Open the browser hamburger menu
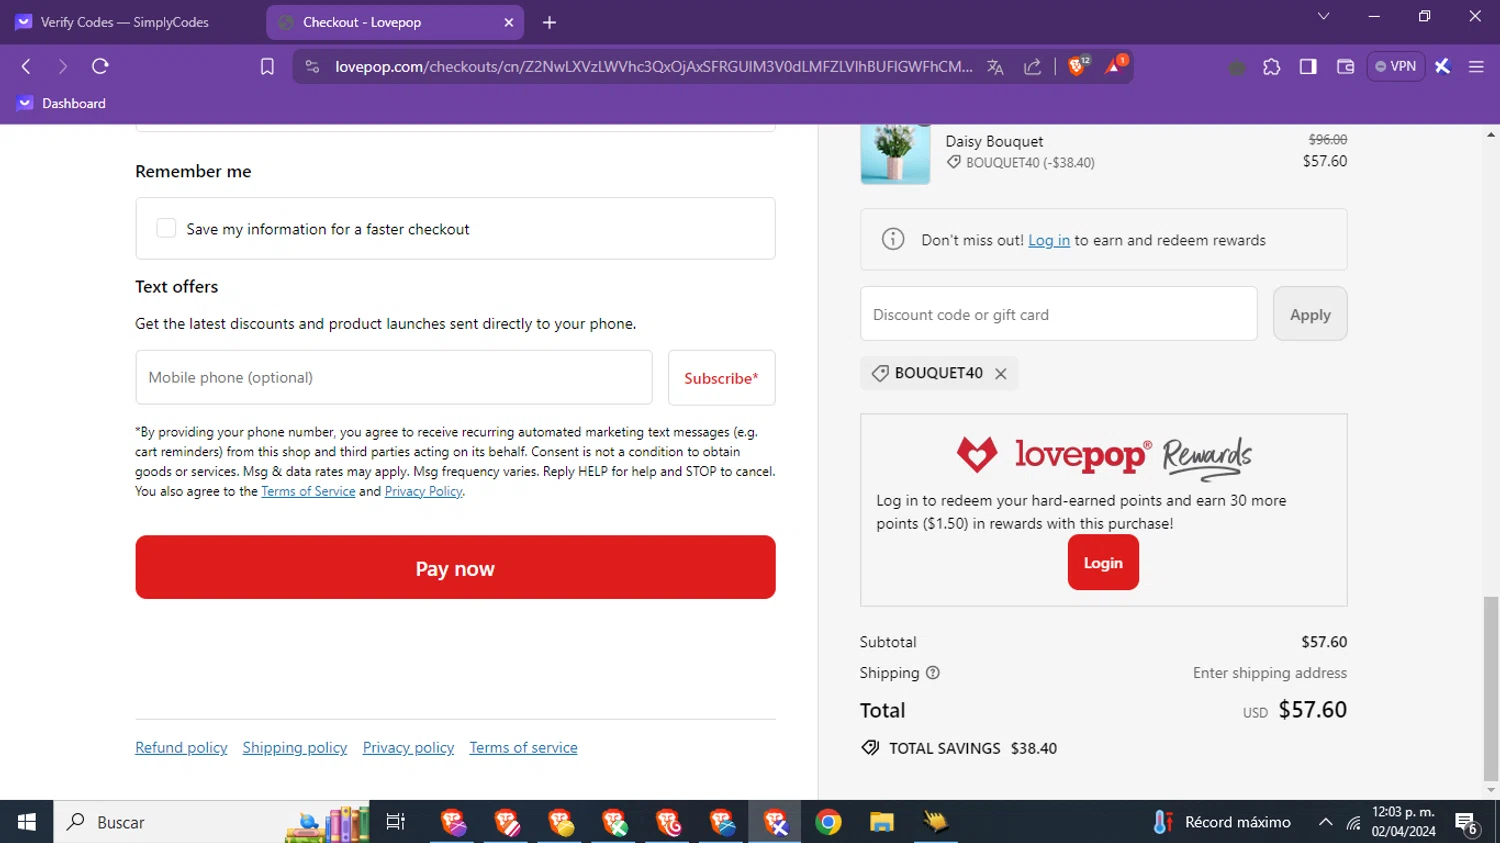1500x843 pixels. point(1476,67)
